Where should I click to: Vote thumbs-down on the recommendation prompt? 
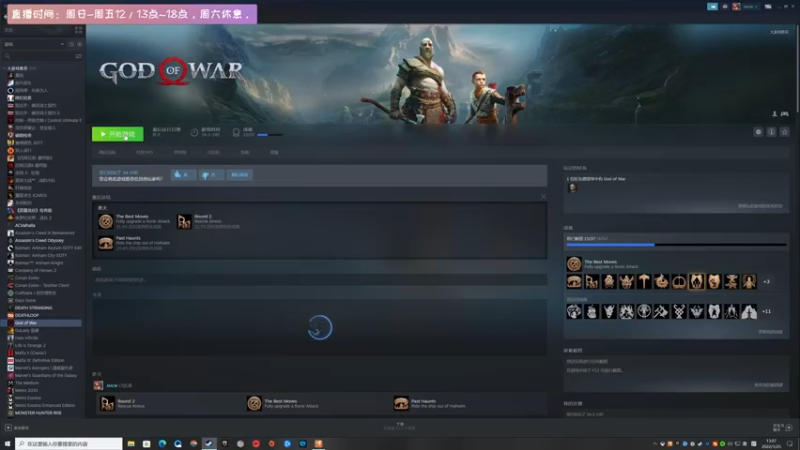[210, 174]
